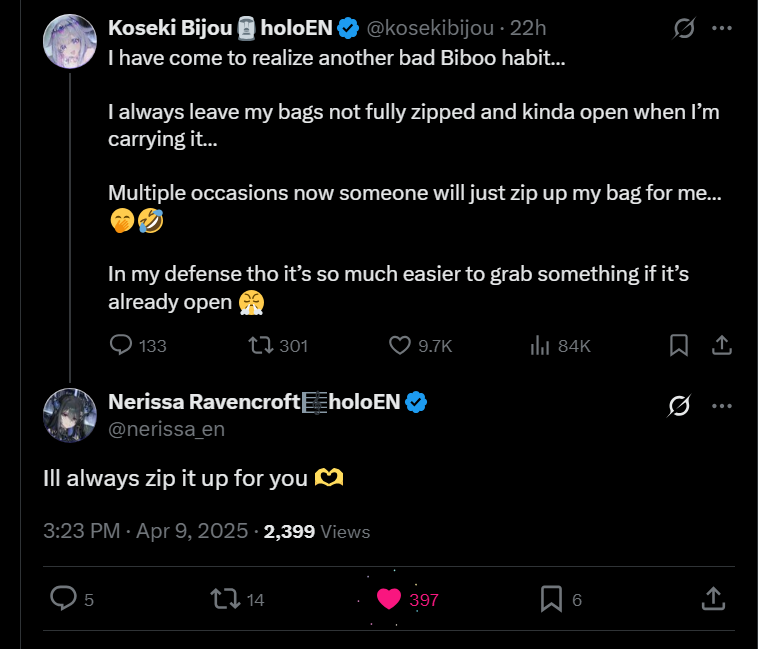Share Koseki Bijou's tweet
The width and height of the screenshot is (758, 649).
coord(720,345)
